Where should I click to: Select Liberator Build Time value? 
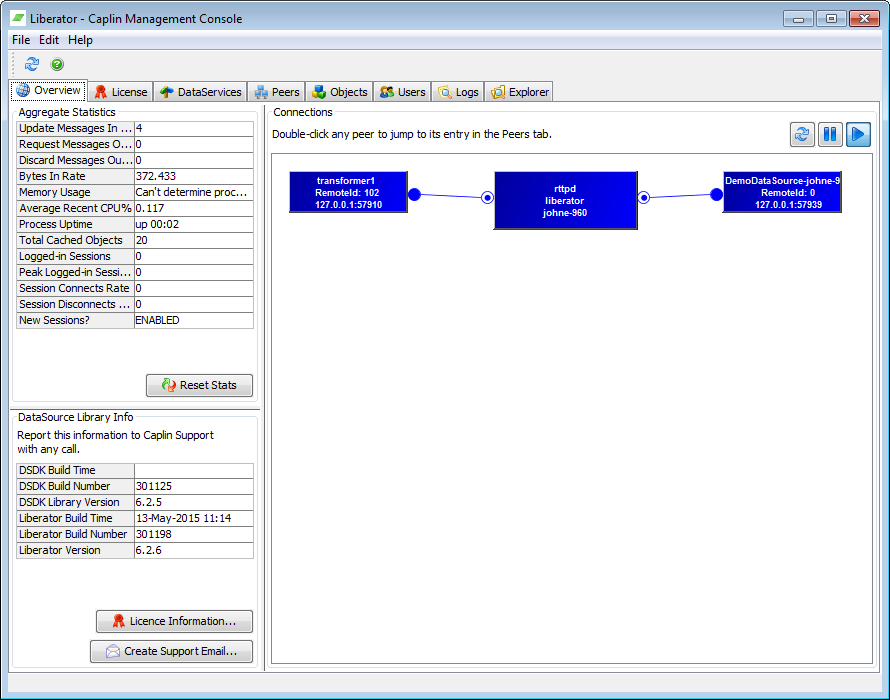pyautogui.click(x=194, y=518)
